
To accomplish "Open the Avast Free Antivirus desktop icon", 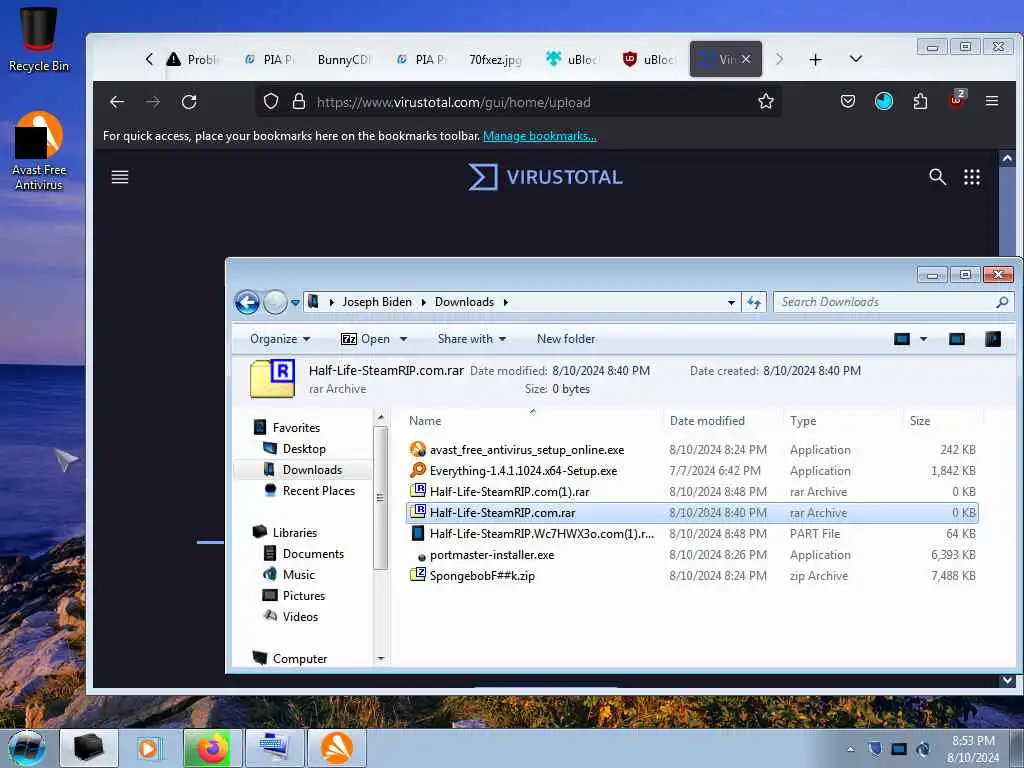I will [39, 151].
